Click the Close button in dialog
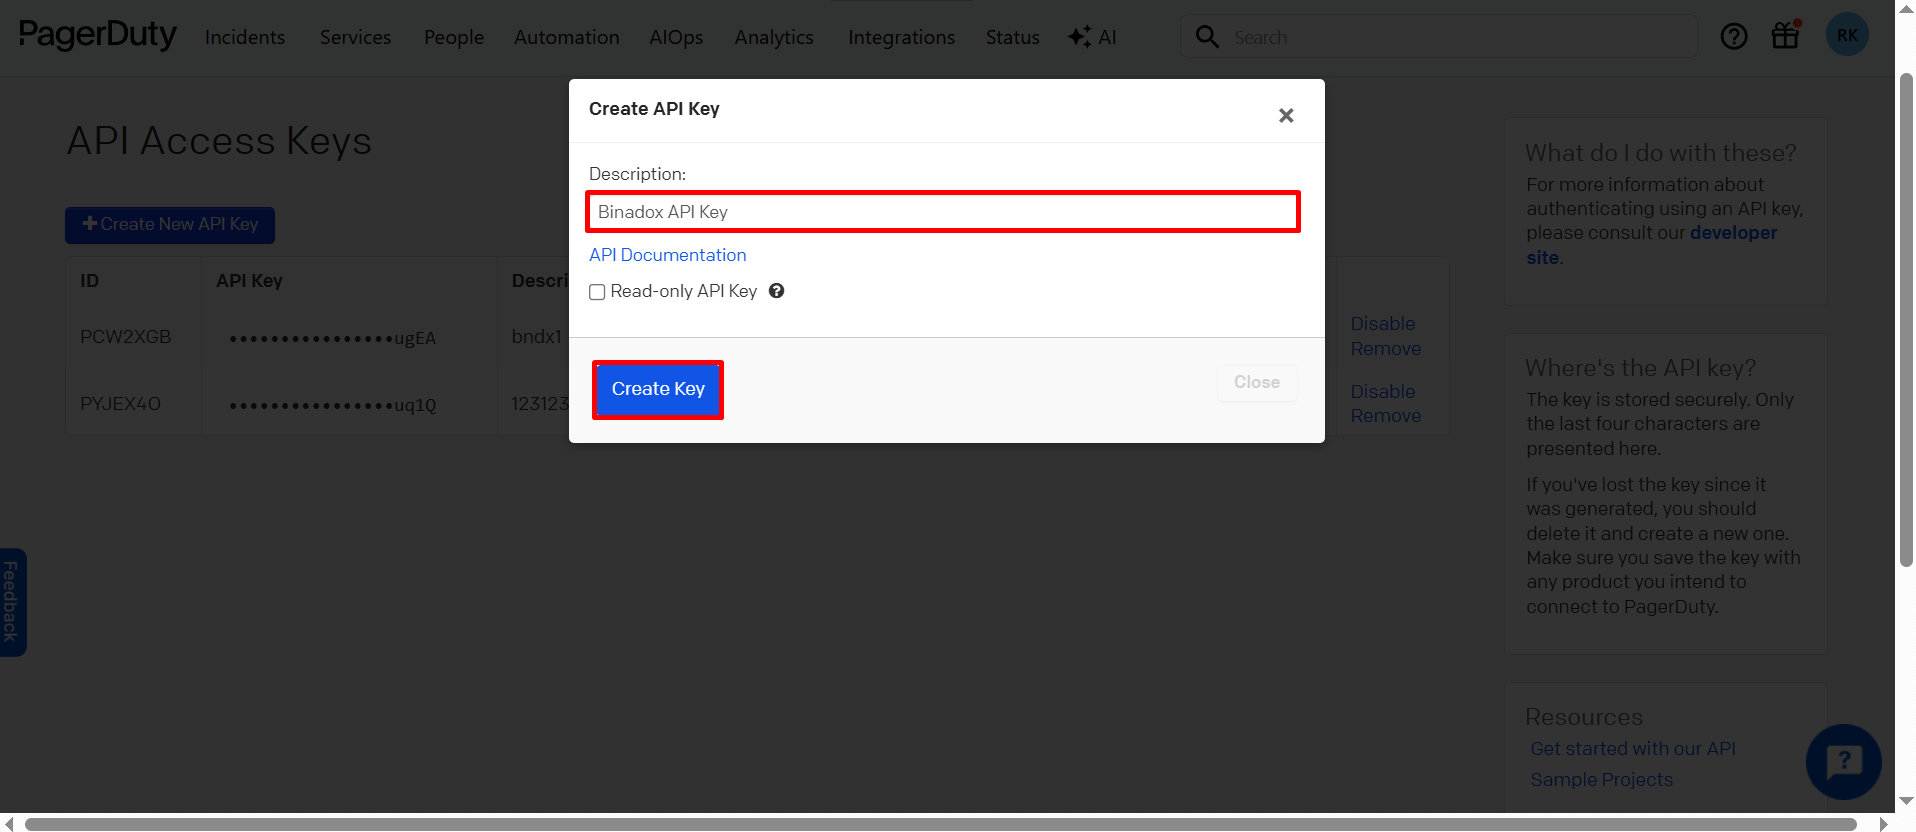This screenshot has width=1916, height=832. pyautogui.click(x=1257, y=382)
